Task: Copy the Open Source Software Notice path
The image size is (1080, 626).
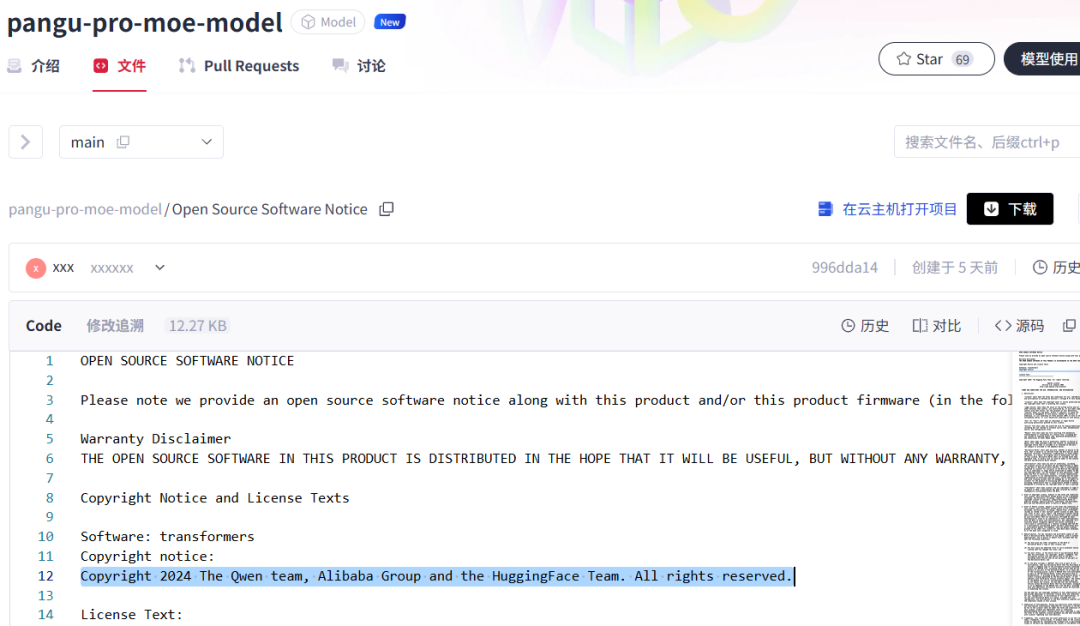Action: click(386, 209)
